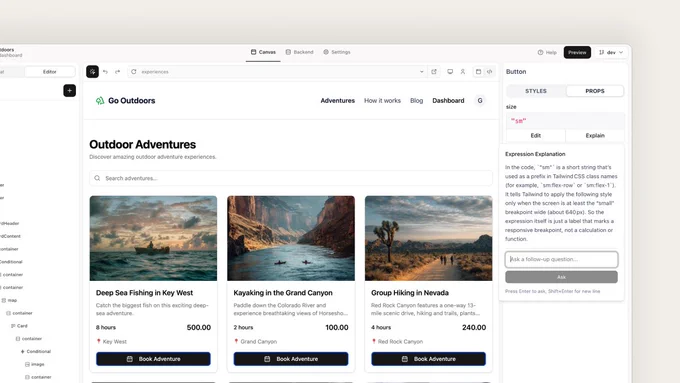The width and height of the screenshot is (680, 383).
Task: Open the How it works nav link
Action: tap(382, 101)
